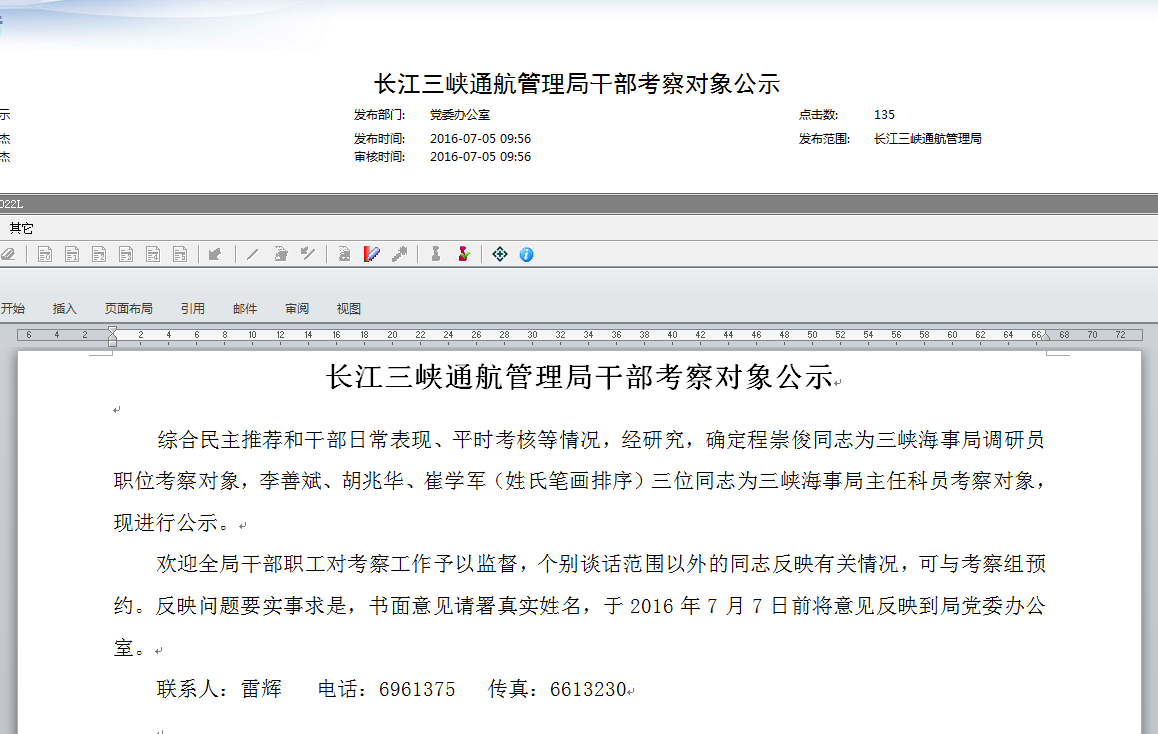Click the gray down-left arrow icon

[x=215, y=255]
